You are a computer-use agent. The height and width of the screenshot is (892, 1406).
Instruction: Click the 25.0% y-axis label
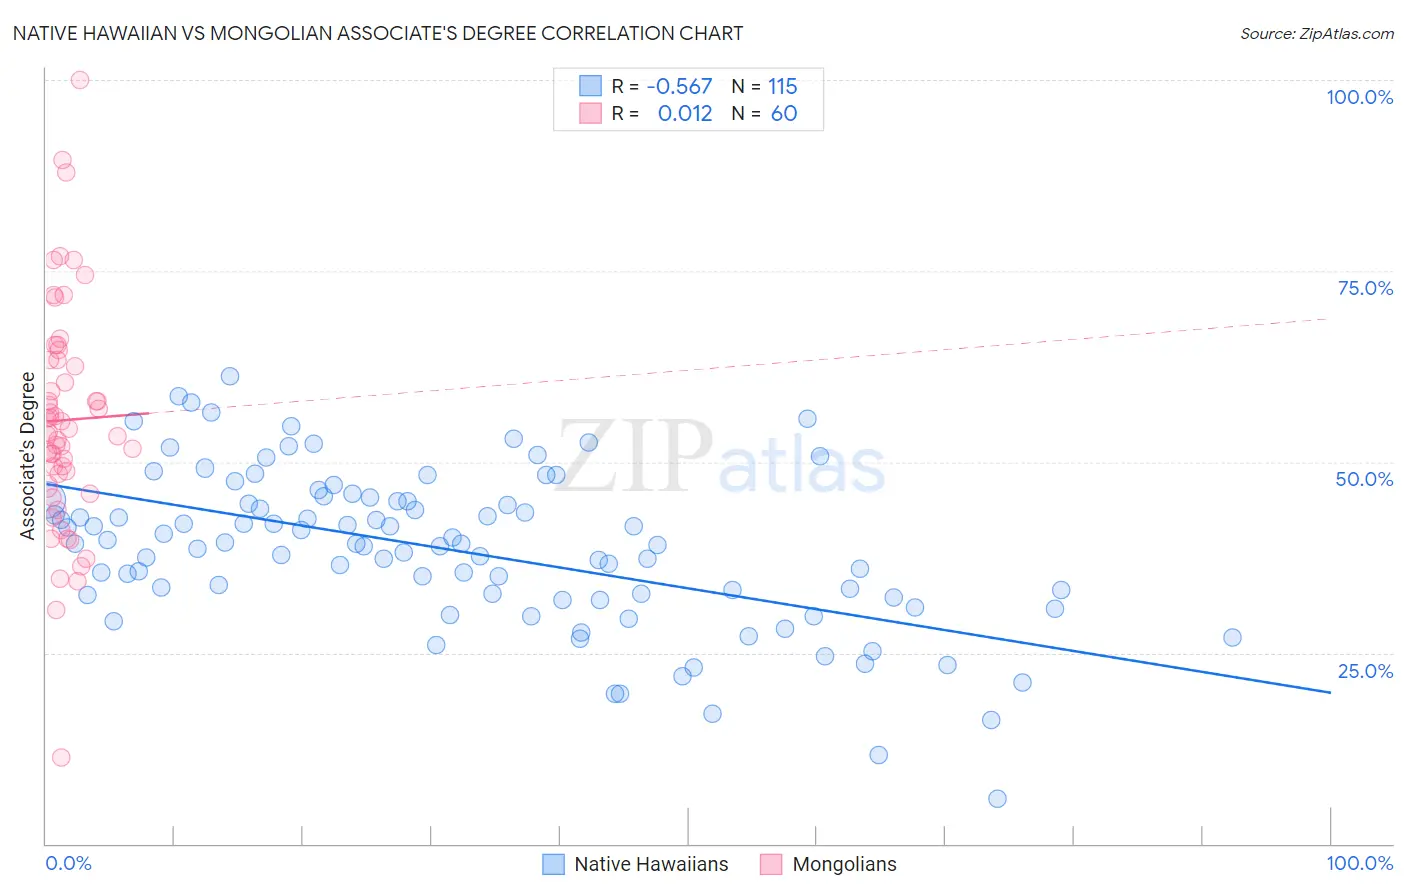tap(1365, 670)
